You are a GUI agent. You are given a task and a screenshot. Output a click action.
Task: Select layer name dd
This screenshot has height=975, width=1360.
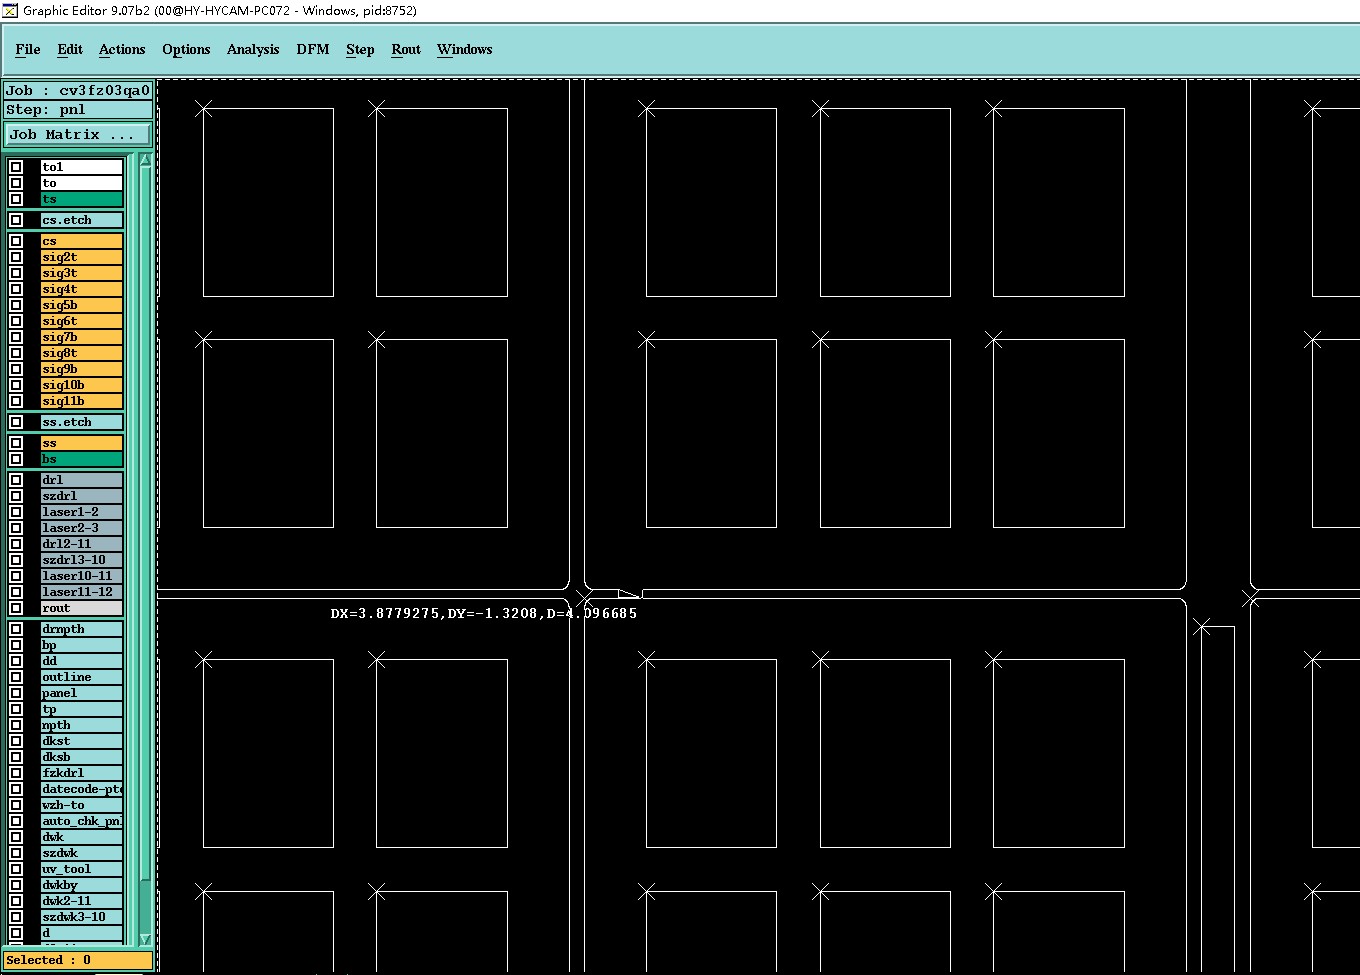pyautogui.click(x=82, y=661)
